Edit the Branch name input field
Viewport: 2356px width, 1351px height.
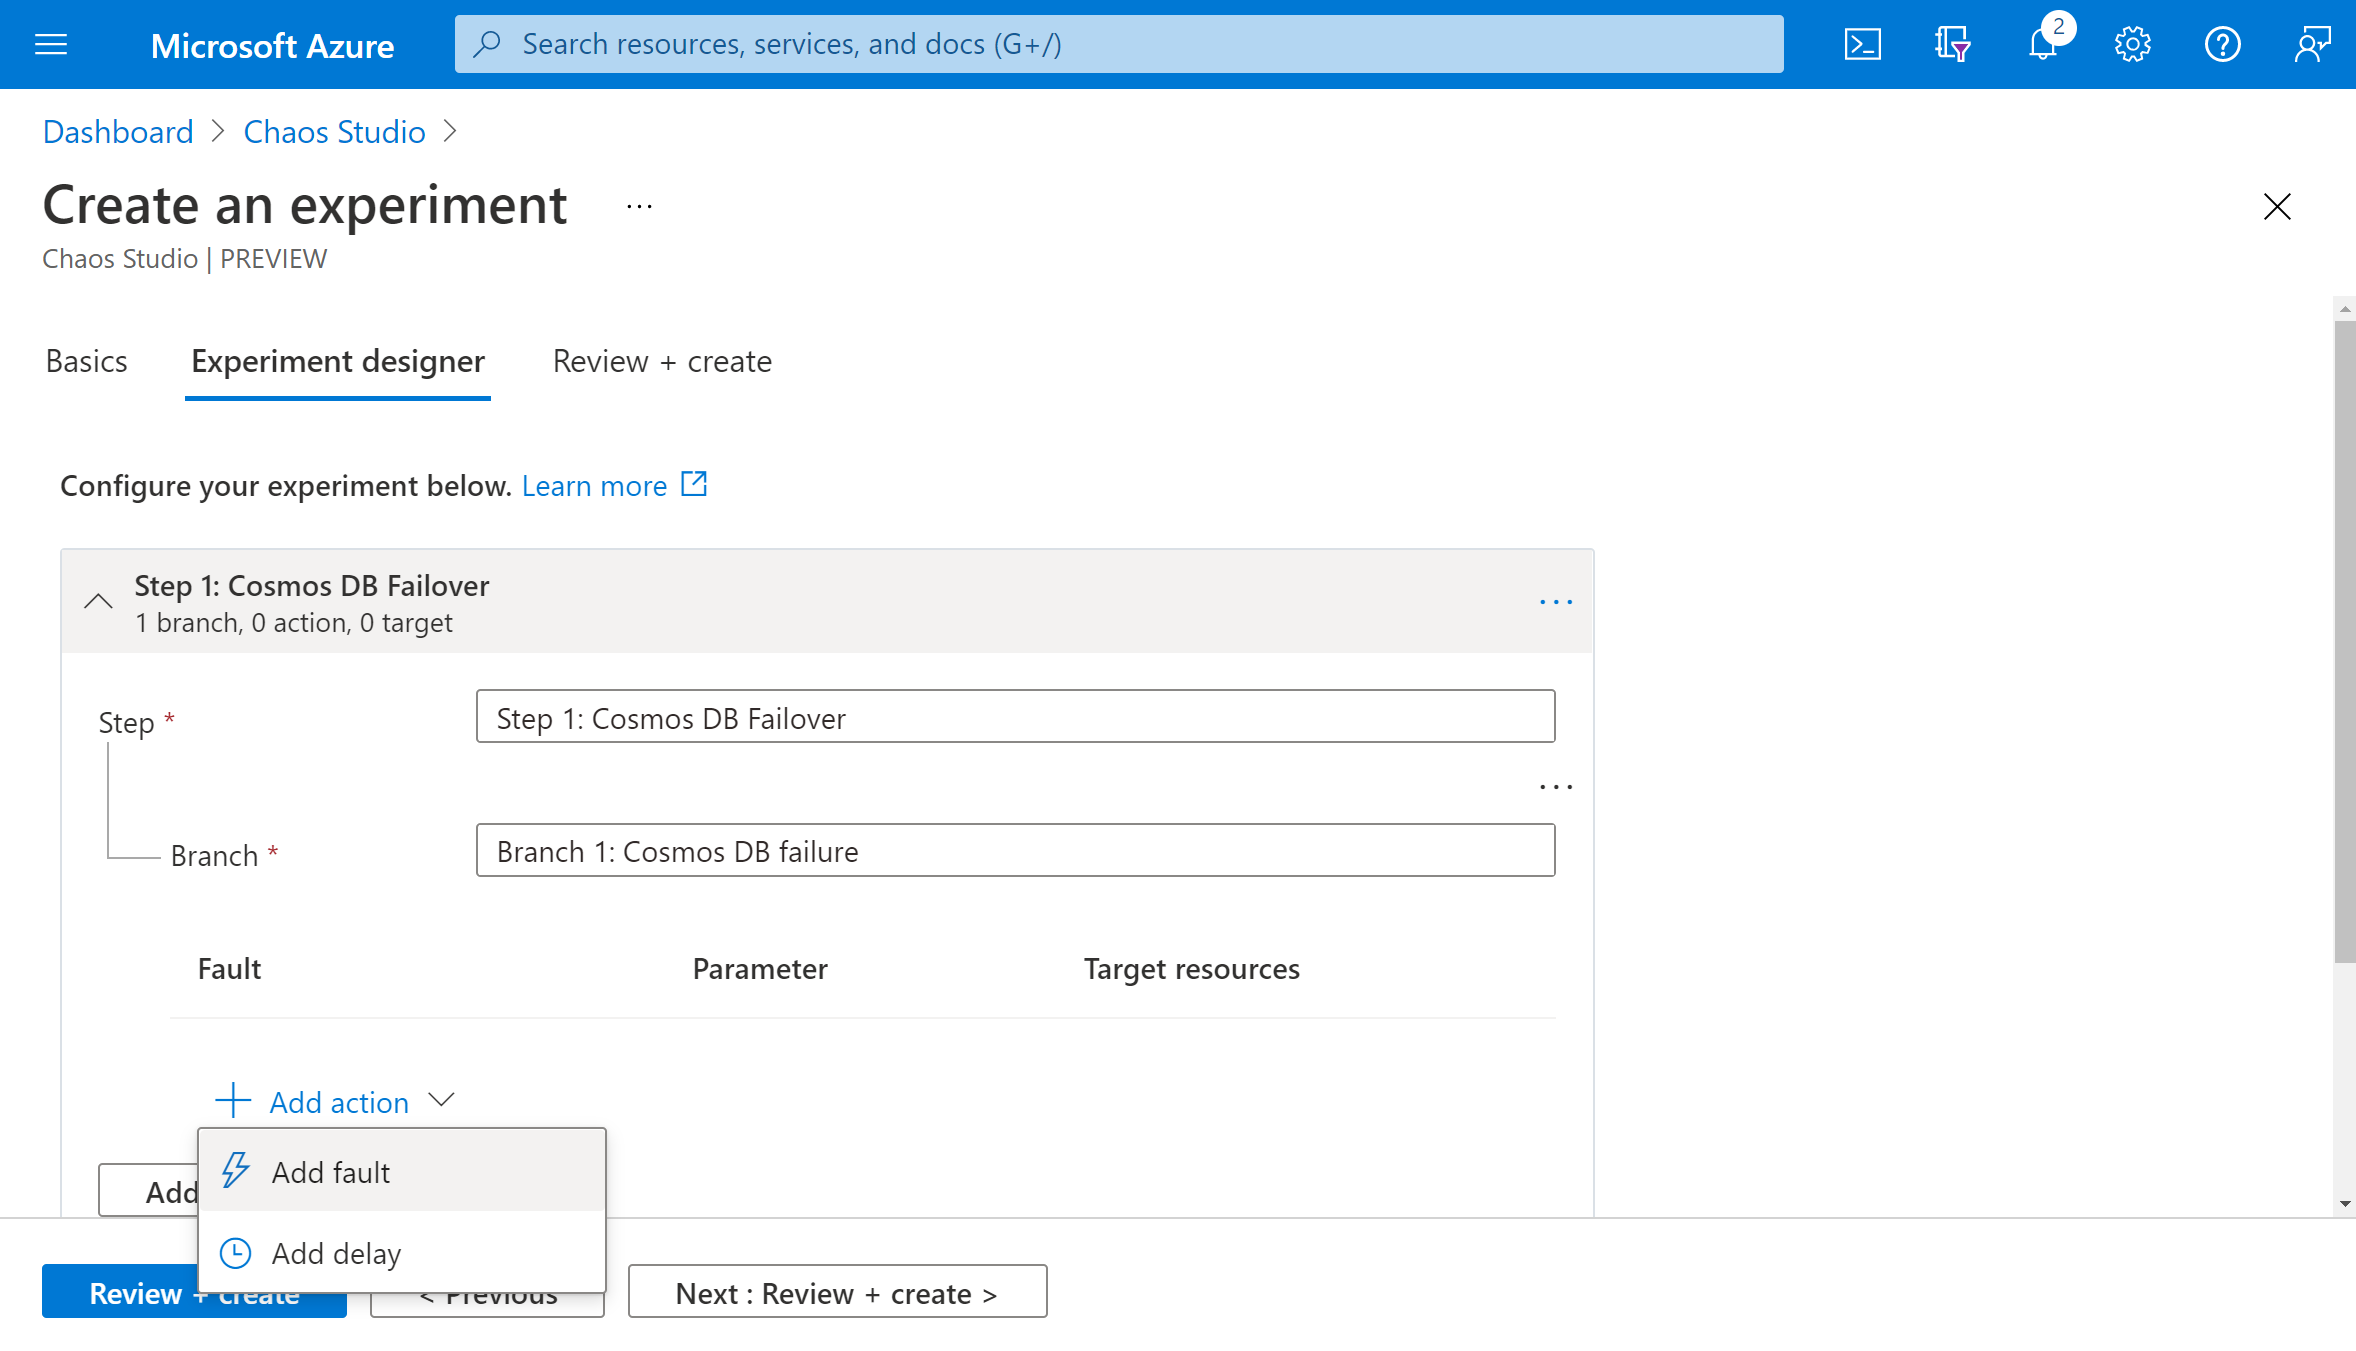(x=1016, y=851)
